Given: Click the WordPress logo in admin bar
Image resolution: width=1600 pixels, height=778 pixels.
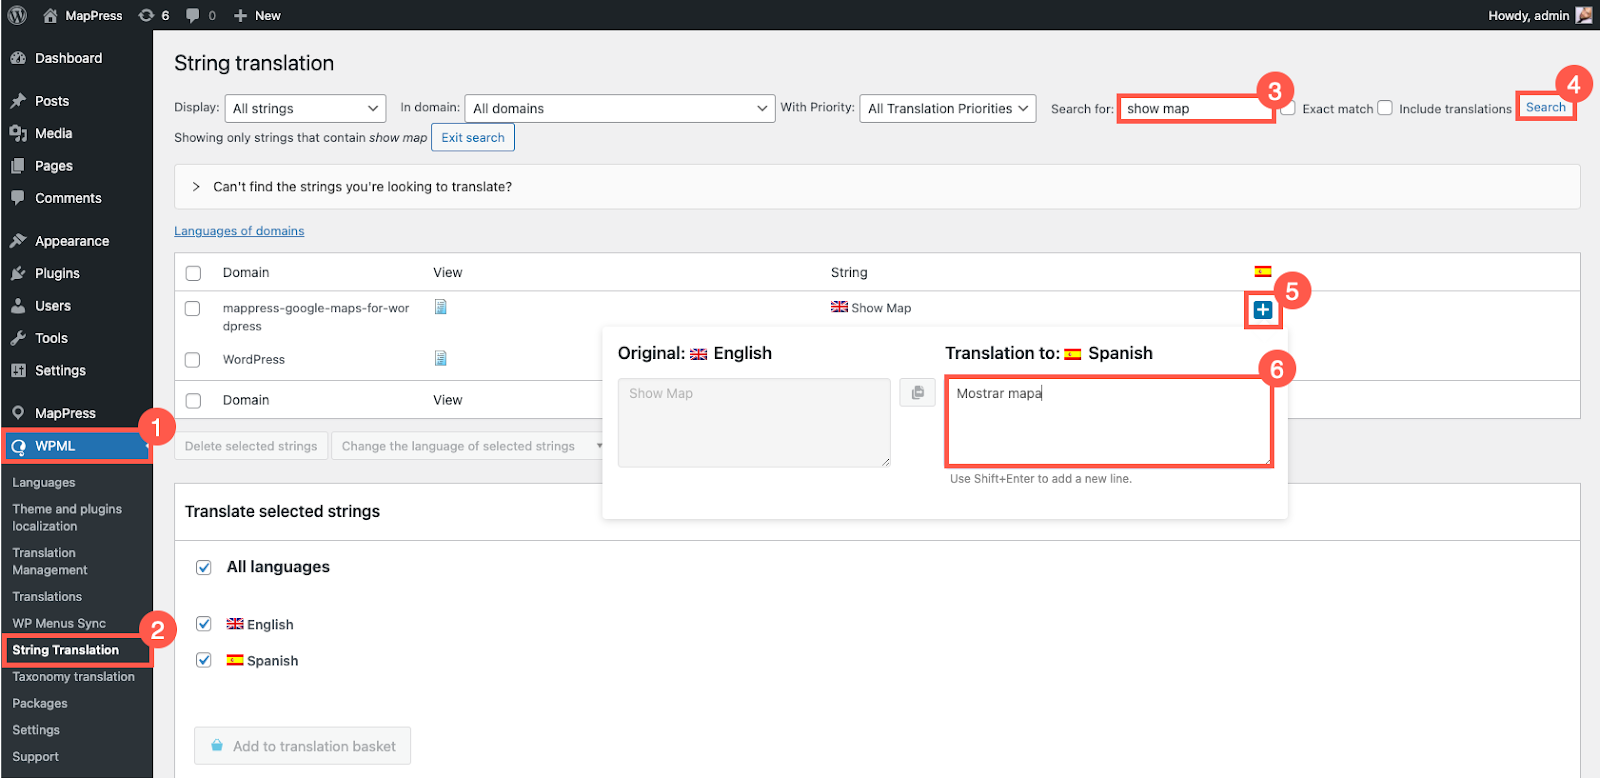Looking at the screenshot, I should (x=17, y=15).
